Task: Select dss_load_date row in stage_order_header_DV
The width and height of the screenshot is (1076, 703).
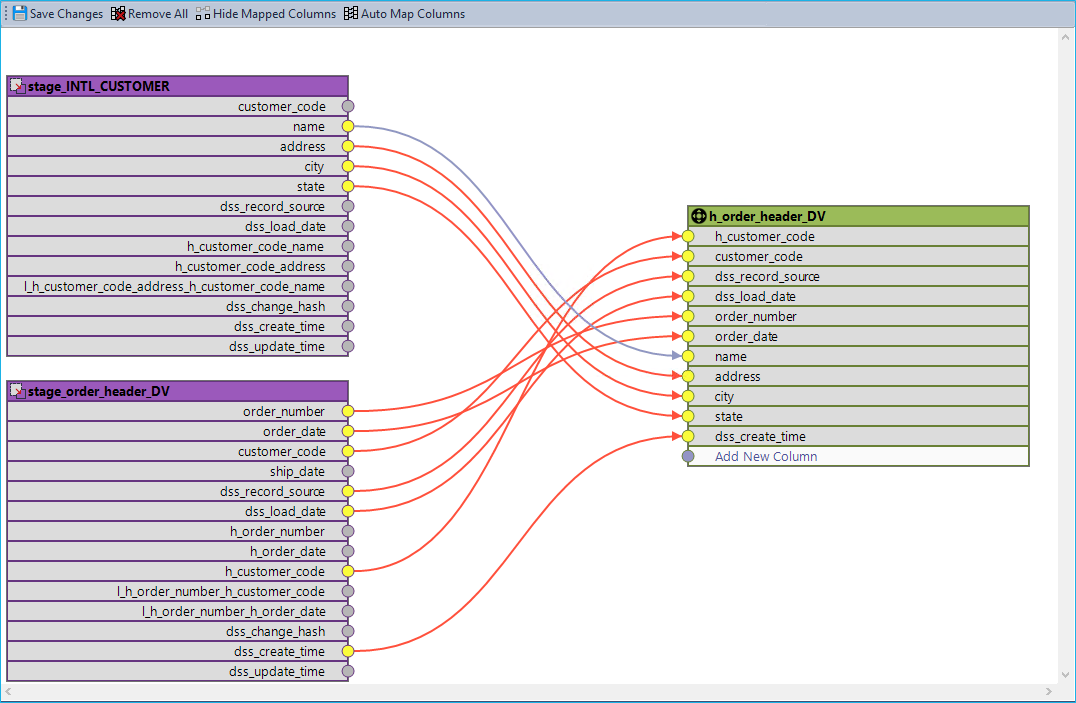Action: (178, 511)
